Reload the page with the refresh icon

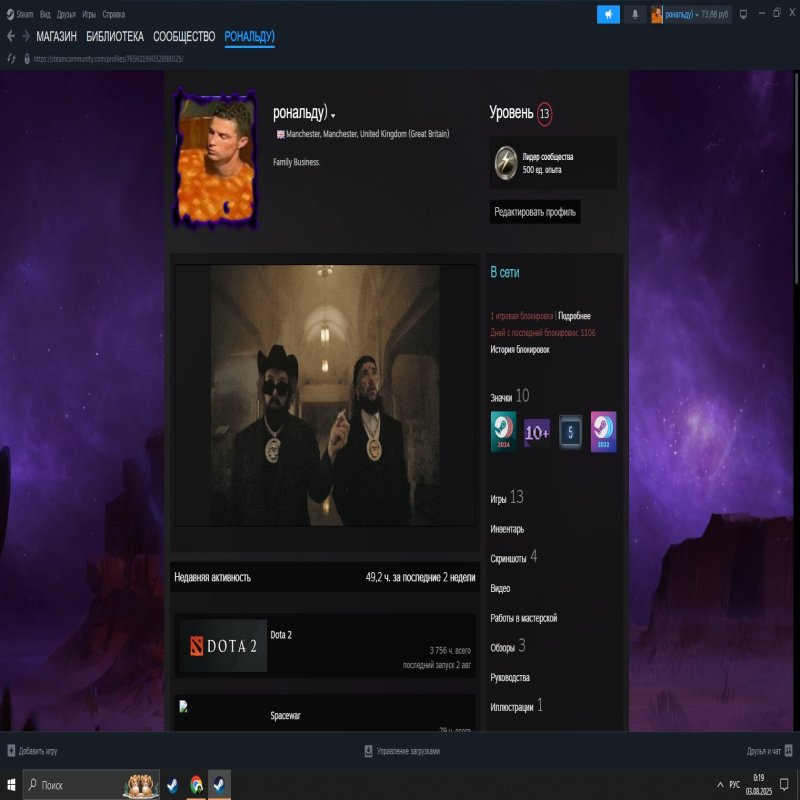11,58
